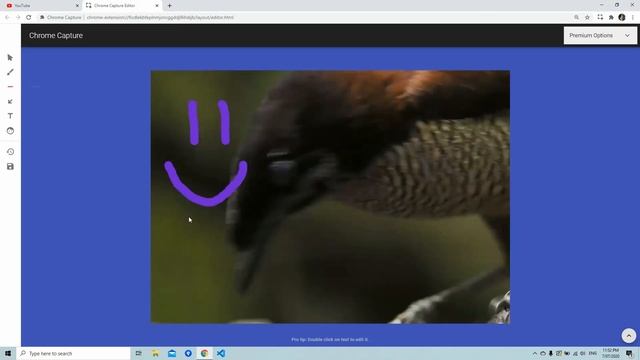
Task: Open Task View on the taskbar
Action: click(139, 353)
